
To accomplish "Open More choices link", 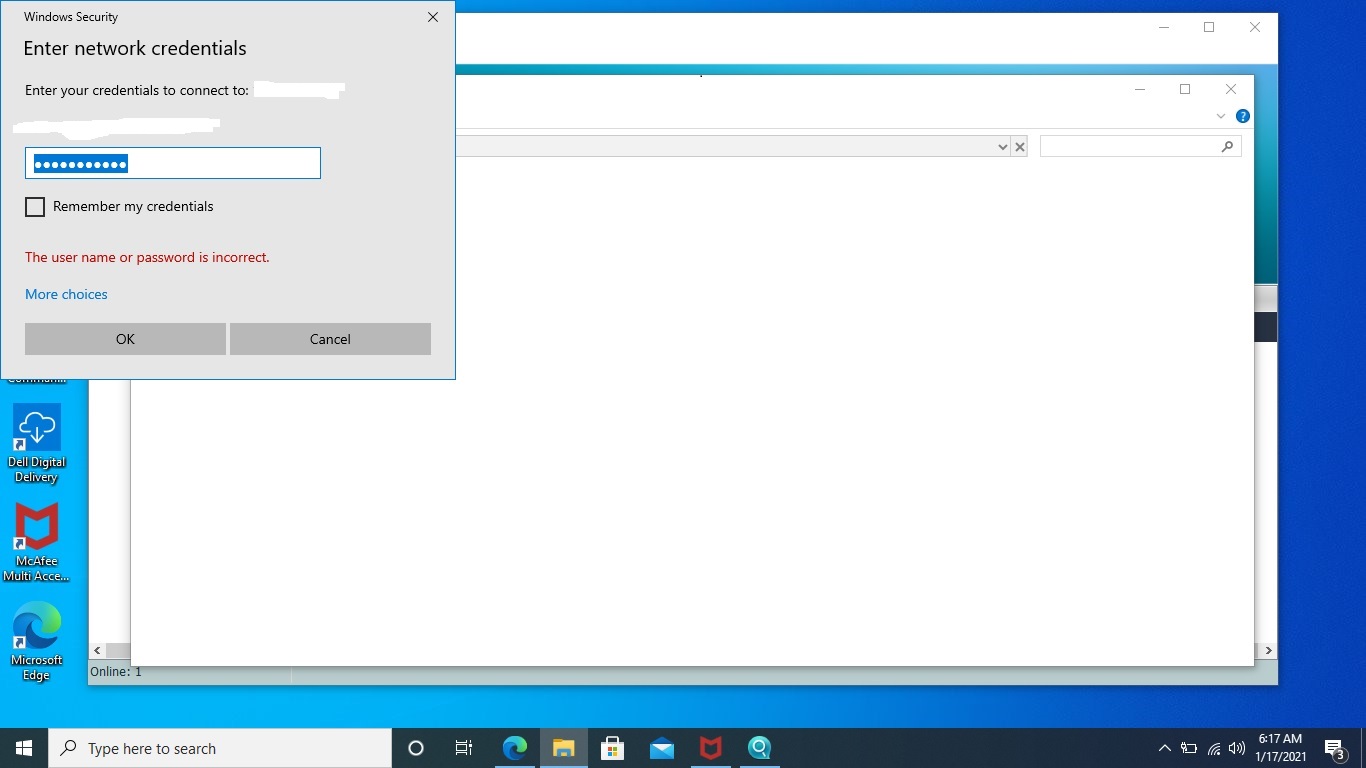I will pyautogui.click(x=66, y=294).
